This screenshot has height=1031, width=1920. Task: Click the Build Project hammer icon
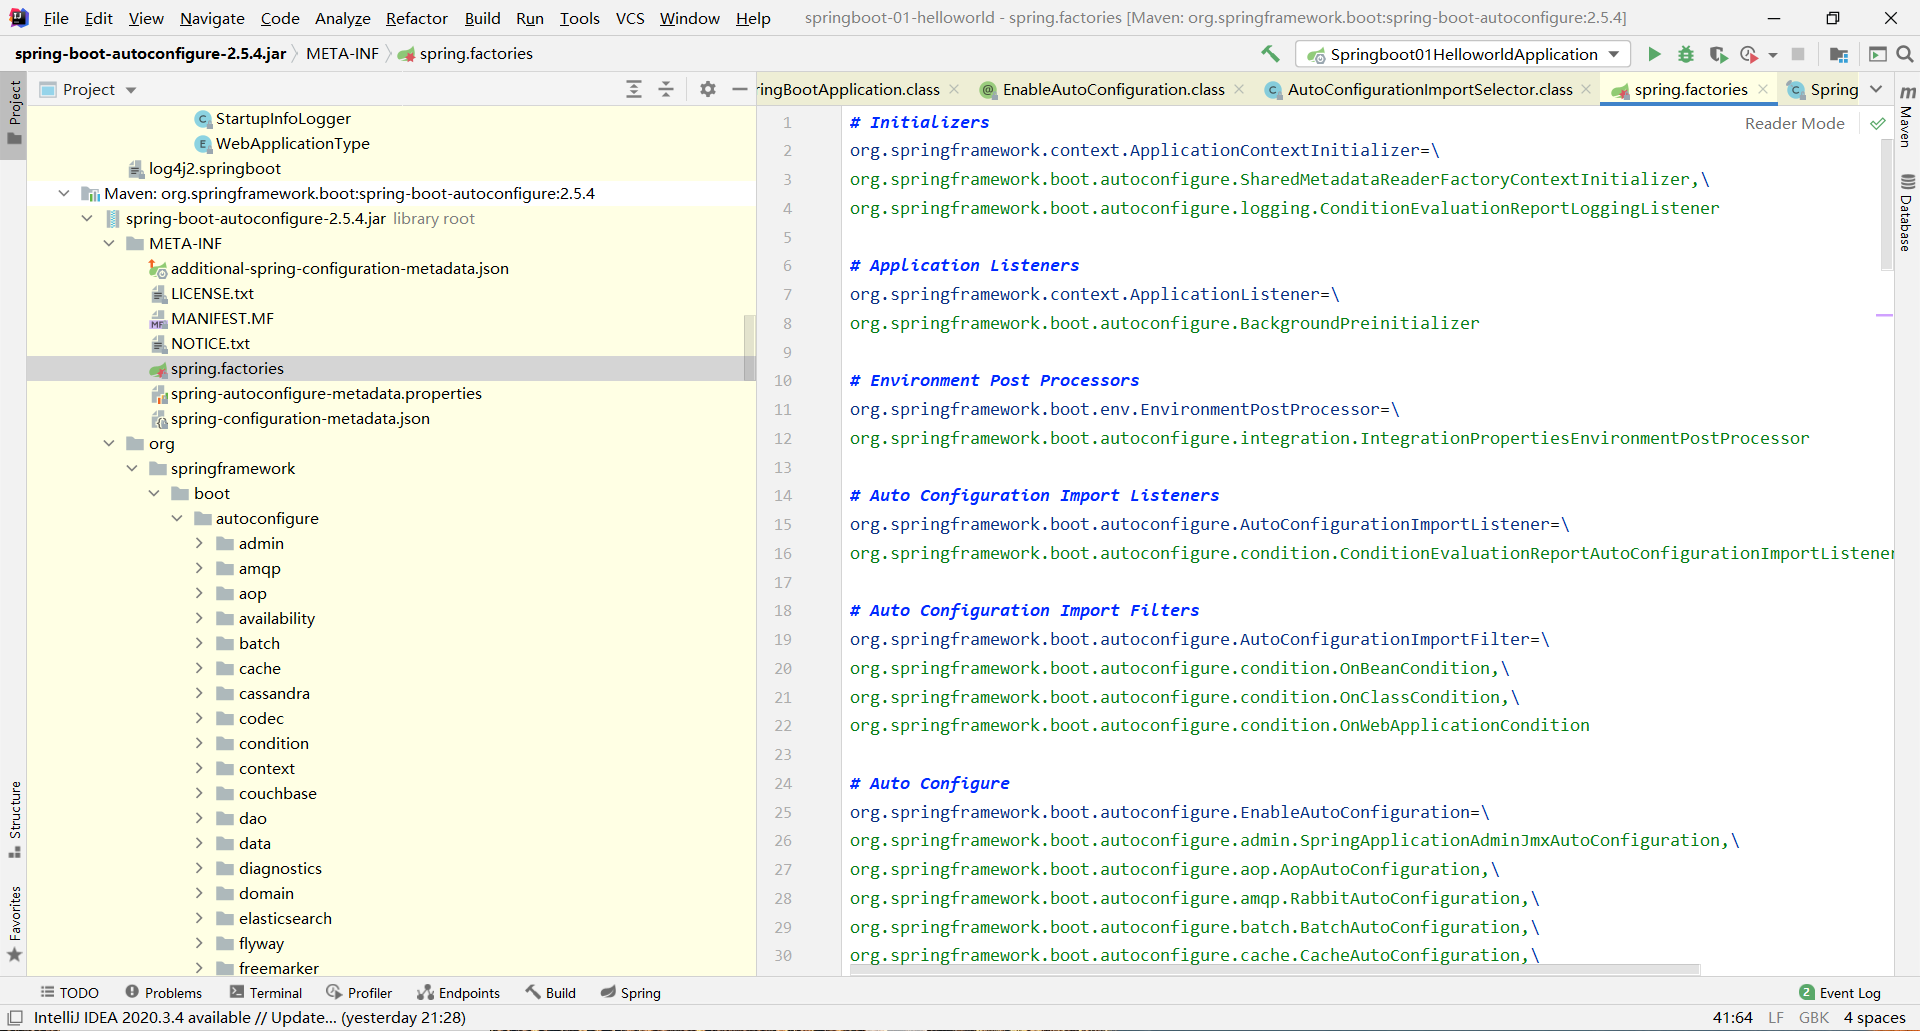(1270, 54)
